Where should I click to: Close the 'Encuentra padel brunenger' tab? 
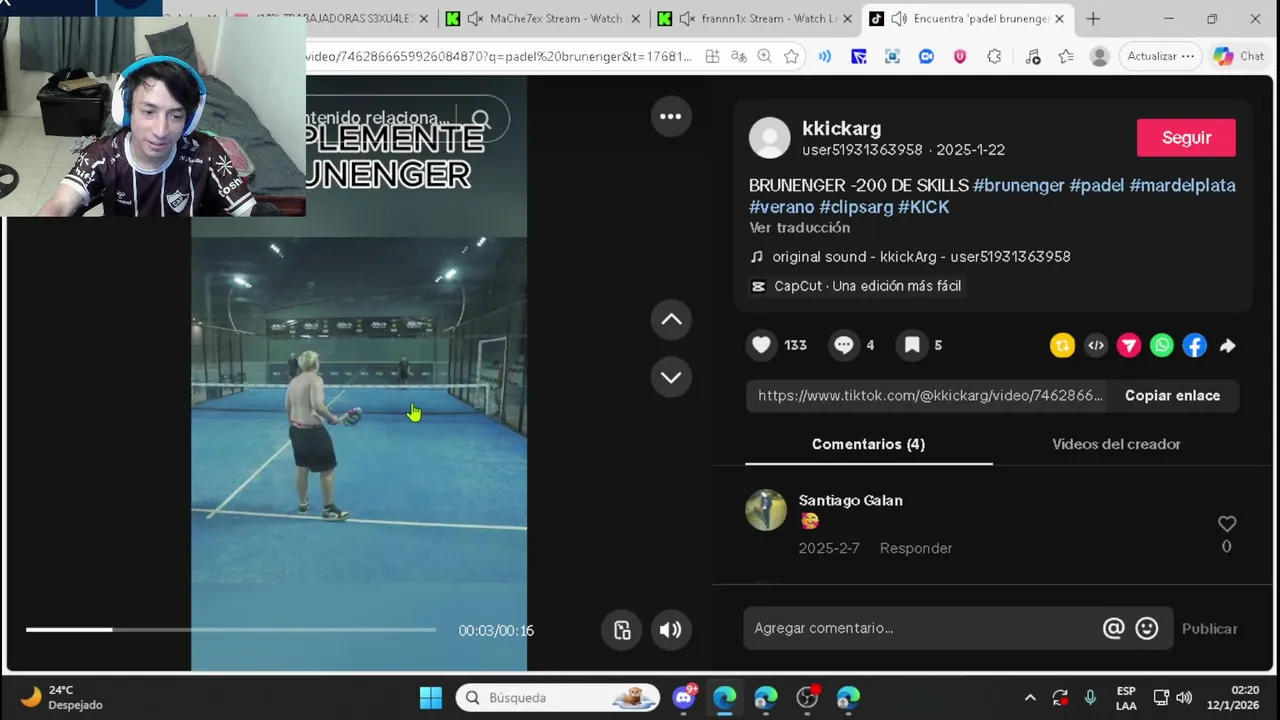coord(1059,19)
